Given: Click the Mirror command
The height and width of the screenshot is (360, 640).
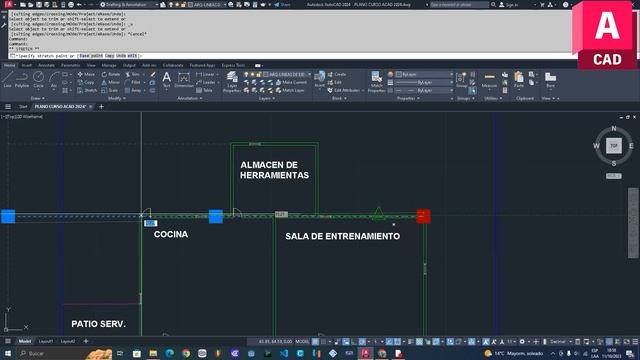Looking at the screenshot, I should (111, 82).
